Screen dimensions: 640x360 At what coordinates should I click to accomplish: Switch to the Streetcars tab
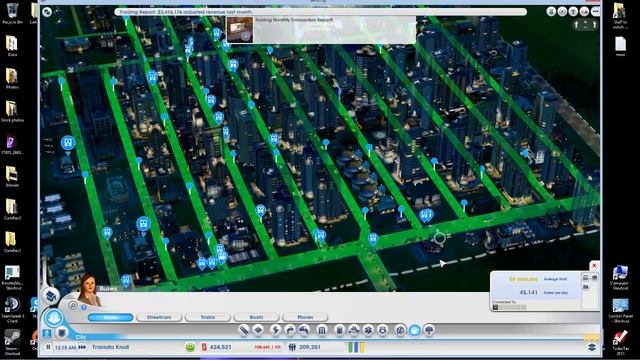tap(159, 317)
